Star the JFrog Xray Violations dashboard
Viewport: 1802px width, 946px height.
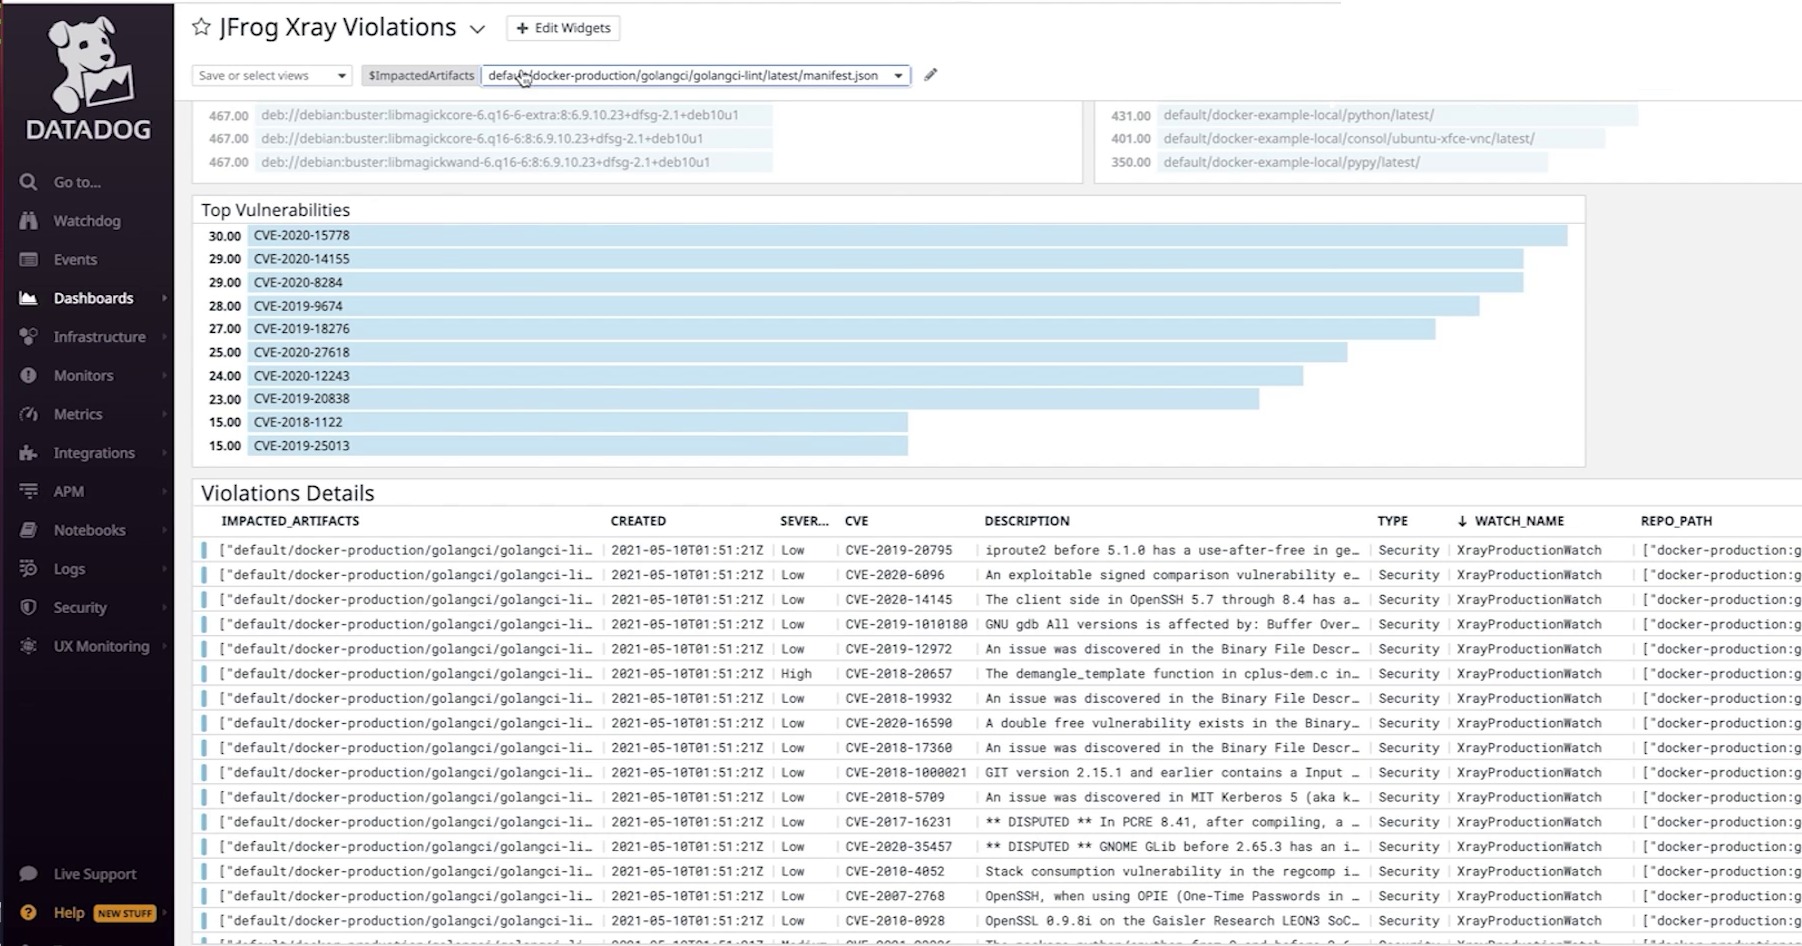(200, 28)
